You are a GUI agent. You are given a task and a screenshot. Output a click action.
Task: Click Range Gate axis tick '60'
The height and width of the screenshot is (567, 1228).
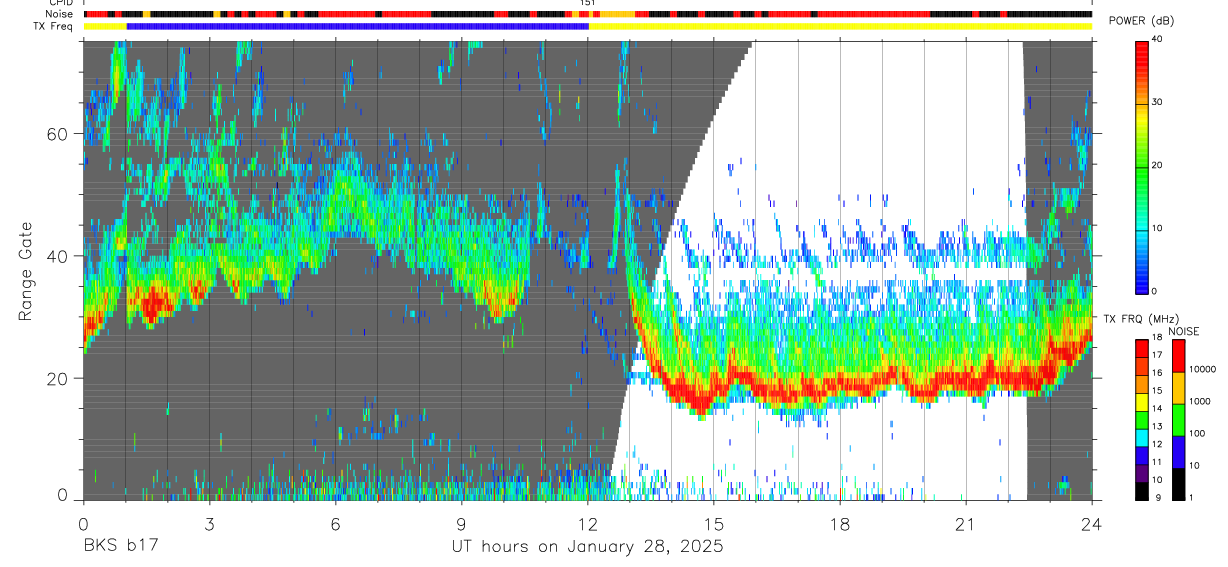57,134
